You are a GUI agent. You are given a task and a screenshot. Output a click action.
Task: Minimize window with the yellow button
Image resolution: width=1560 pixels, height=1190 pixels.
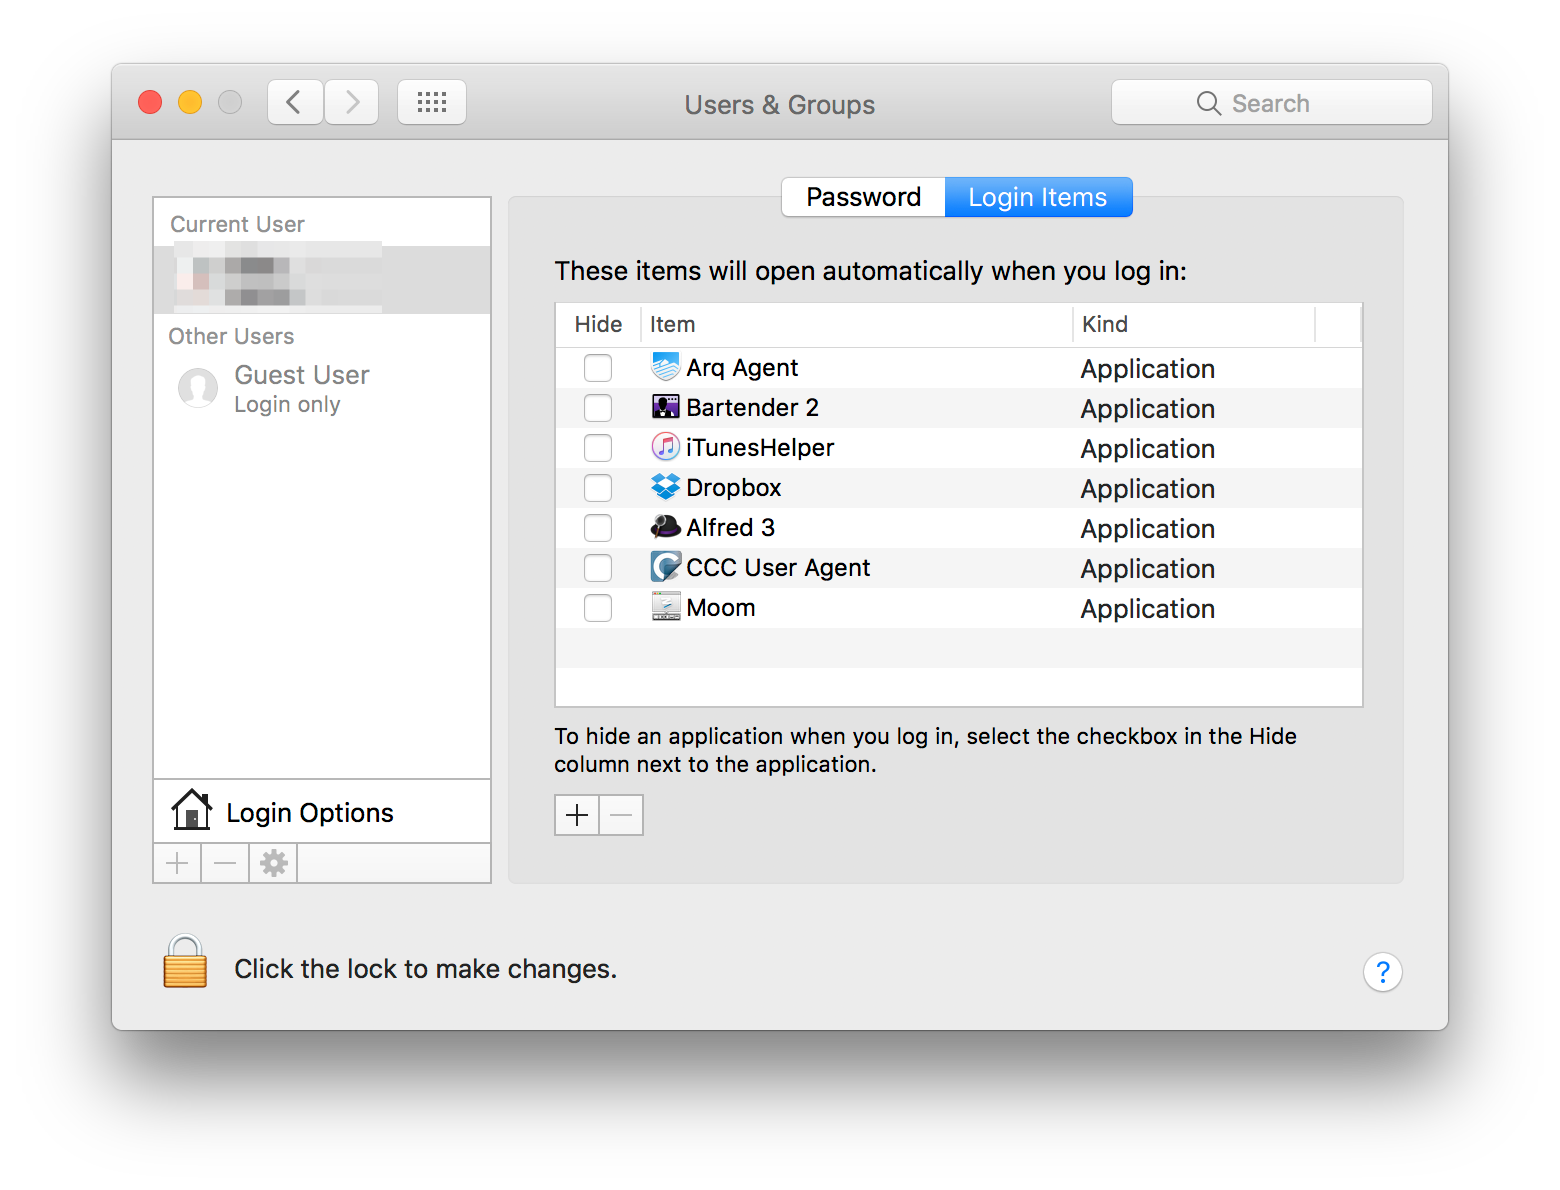pyautogui.click(x=190, y=102)
